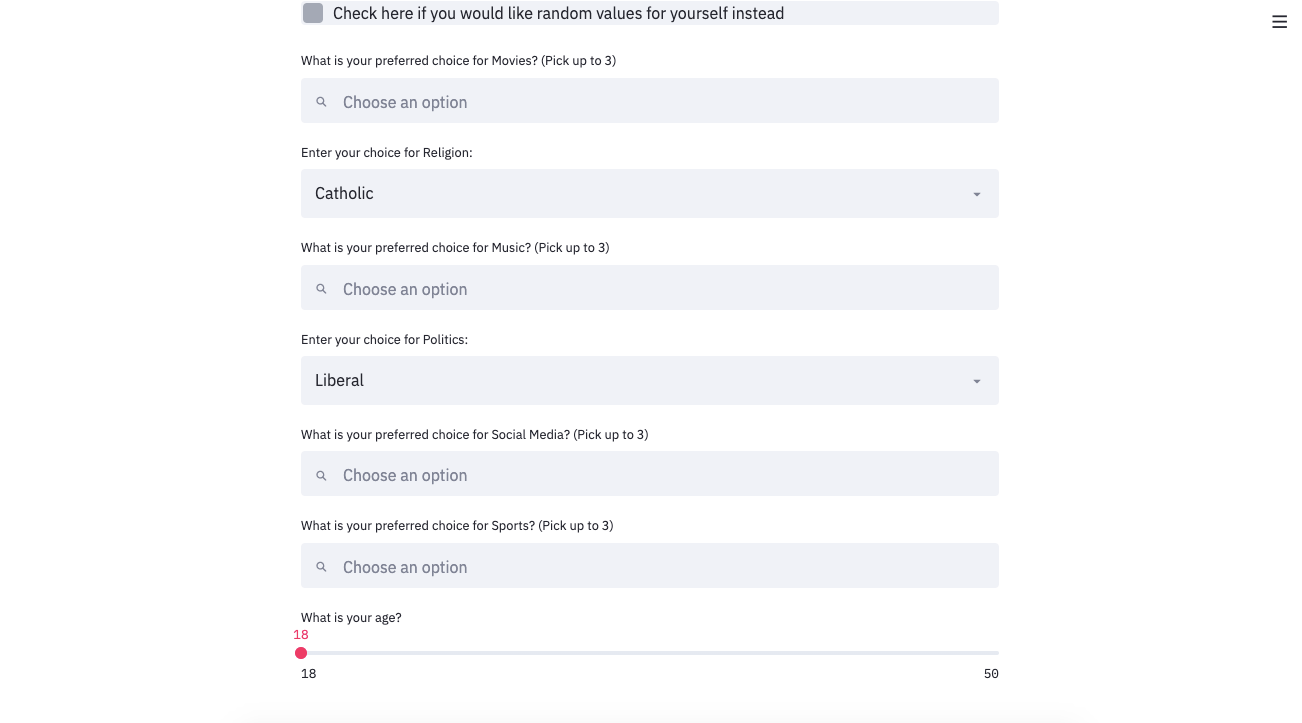This screenshot has width=1302, height=723.
Task: Select the Social Media options field
Action: tap(650, 474)
